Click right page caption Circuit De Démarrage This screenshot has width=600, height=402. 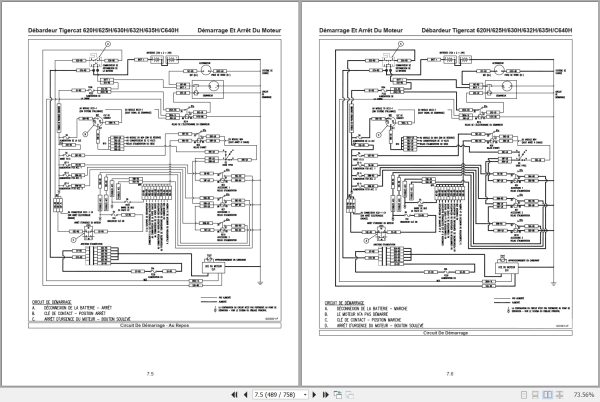446,333
